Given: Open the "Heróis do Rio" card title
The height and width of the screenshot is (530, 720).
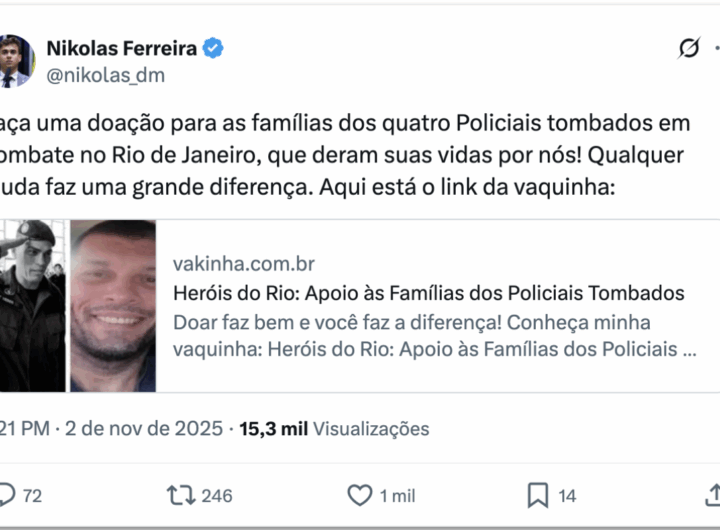Looking at the screenshot, I should pos(428,293).
